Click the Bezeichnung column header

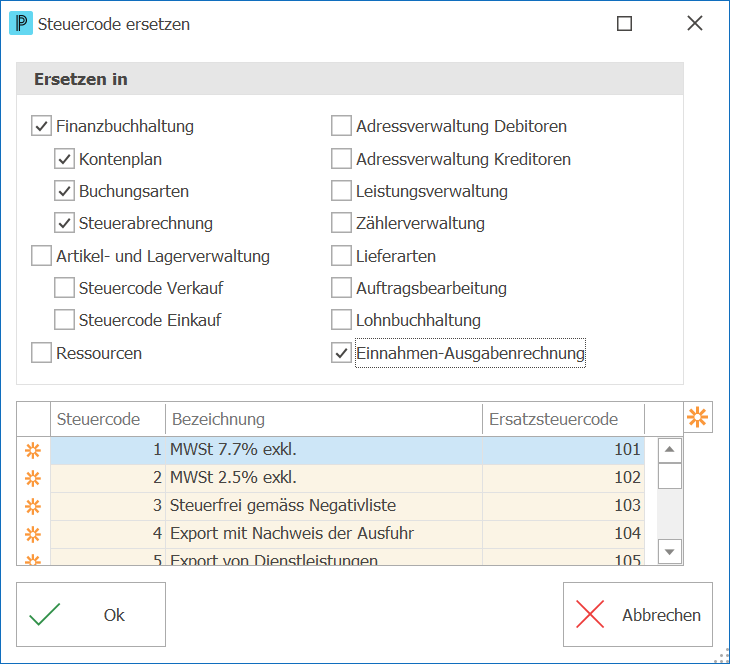(x=324, y=419)
